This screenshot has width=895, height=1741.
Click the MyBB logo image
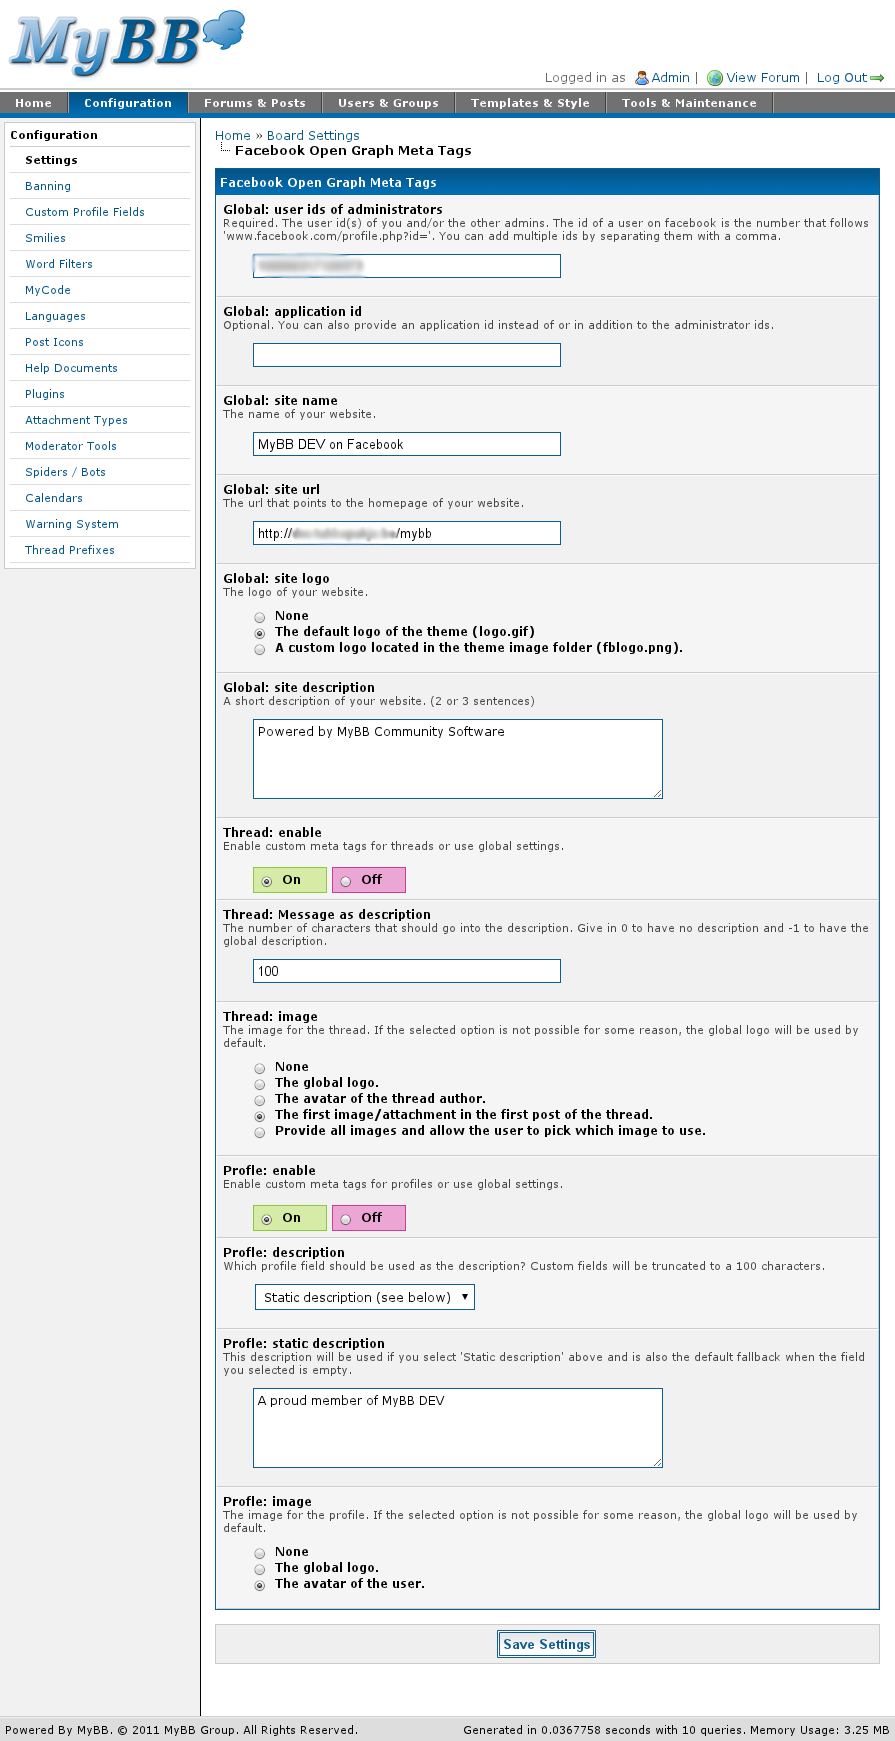tap(127, 43)
